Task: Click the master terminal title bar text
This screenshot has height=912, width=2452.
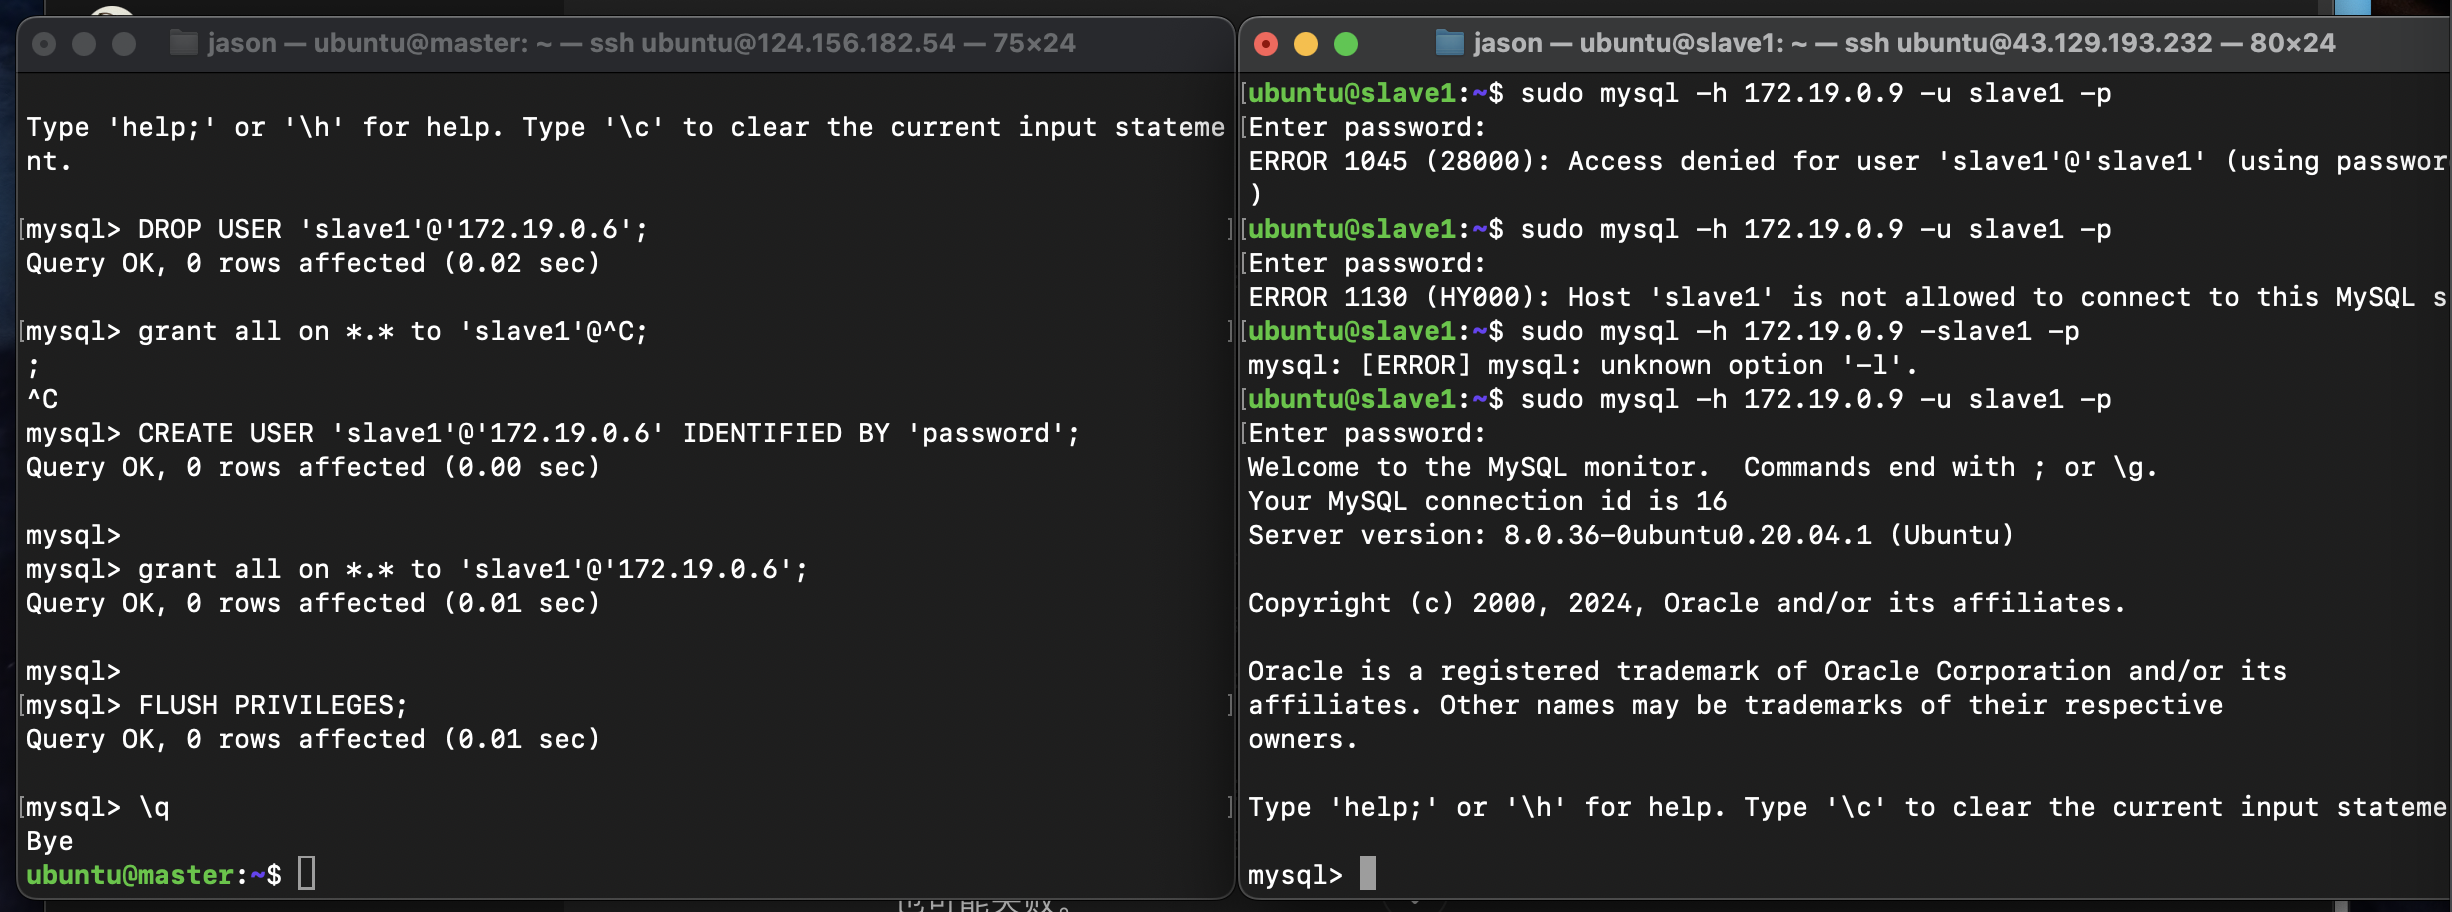Action: pyautogui.click(x=641, y=43)
